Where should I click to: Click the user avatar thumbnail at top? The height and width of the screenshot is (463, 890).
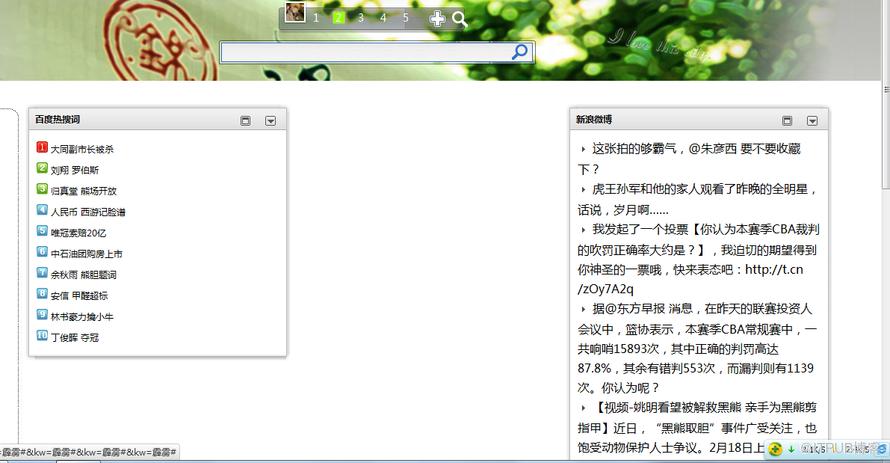click(295, 12)
